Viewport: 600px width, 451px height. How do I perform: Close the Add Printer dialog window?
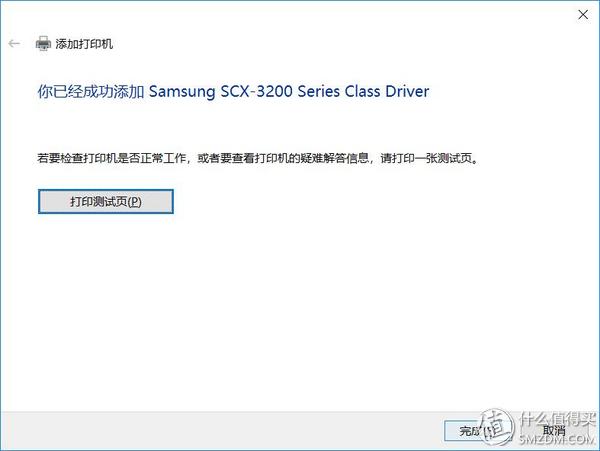pos(583,15)
